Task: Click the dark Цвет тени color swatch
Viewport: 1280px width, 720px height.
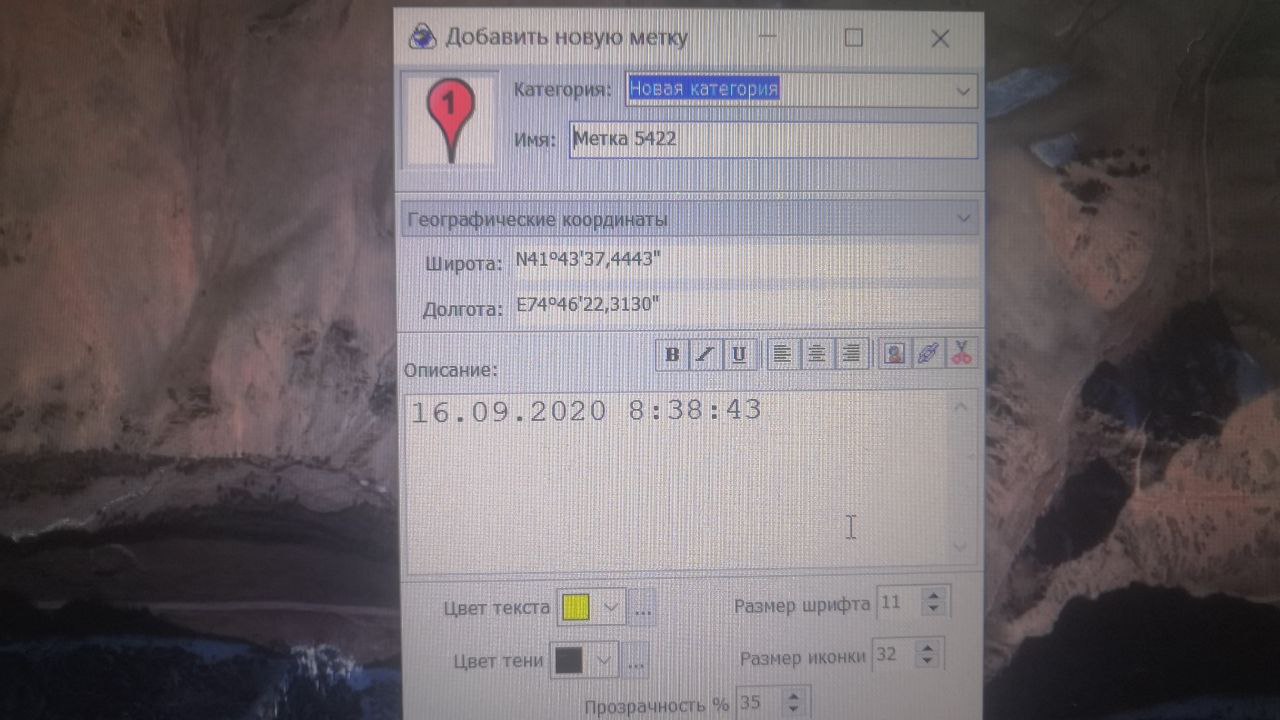Action: point(569,660)
